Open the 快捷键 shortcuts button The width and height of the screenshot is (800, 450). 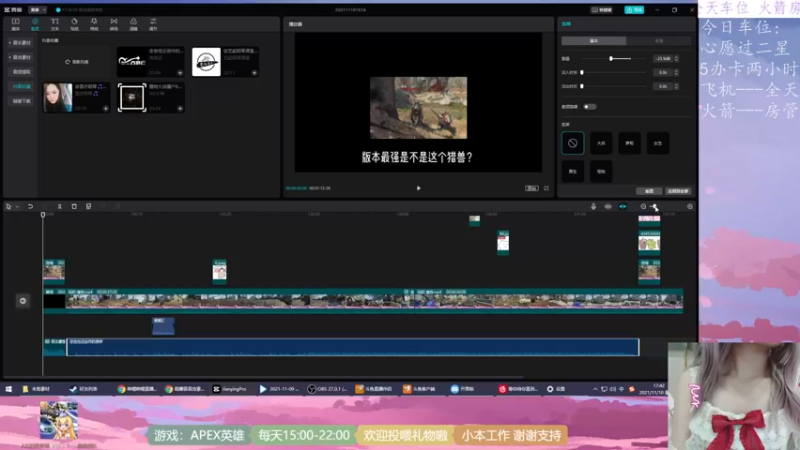pos(602,10)
